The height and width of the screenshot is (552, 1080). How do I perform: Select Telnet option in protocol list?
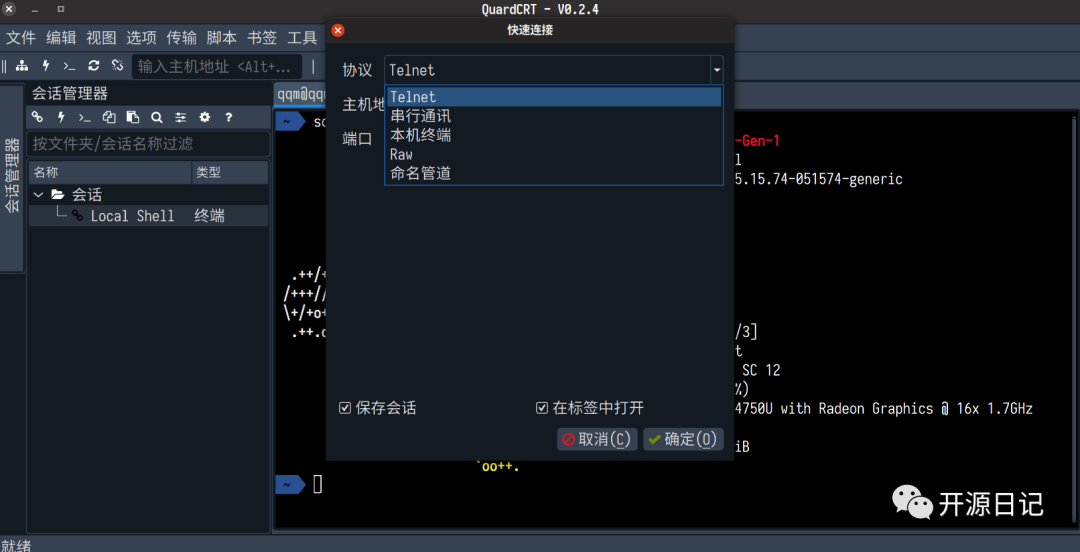[x=554, y=97]
